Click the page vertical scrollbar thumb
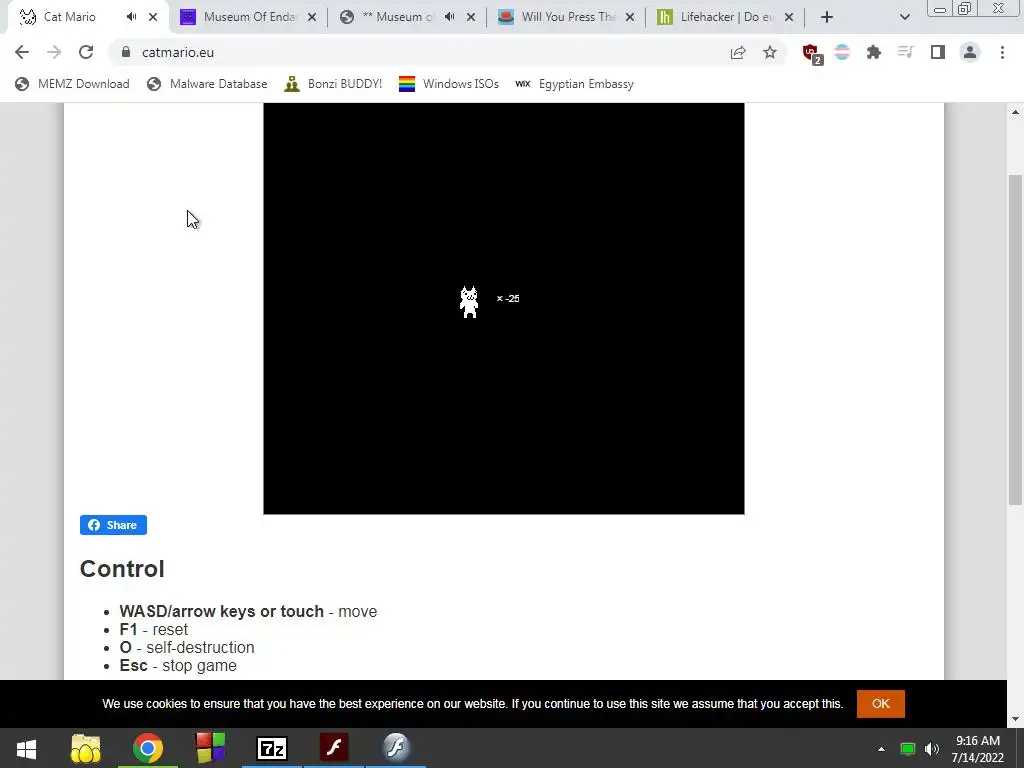Image resolution: width=1024 pixels, height=768 pixels. click(x=1015, y=340)
